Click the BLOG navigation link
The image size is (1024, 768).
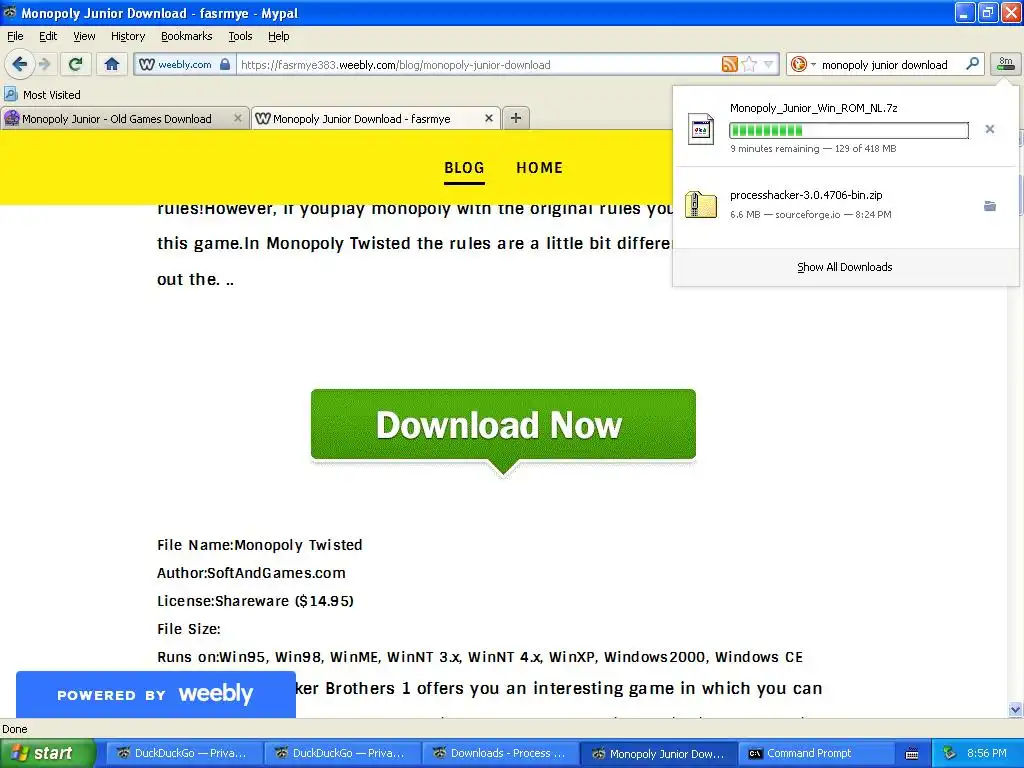pos(464,168)
